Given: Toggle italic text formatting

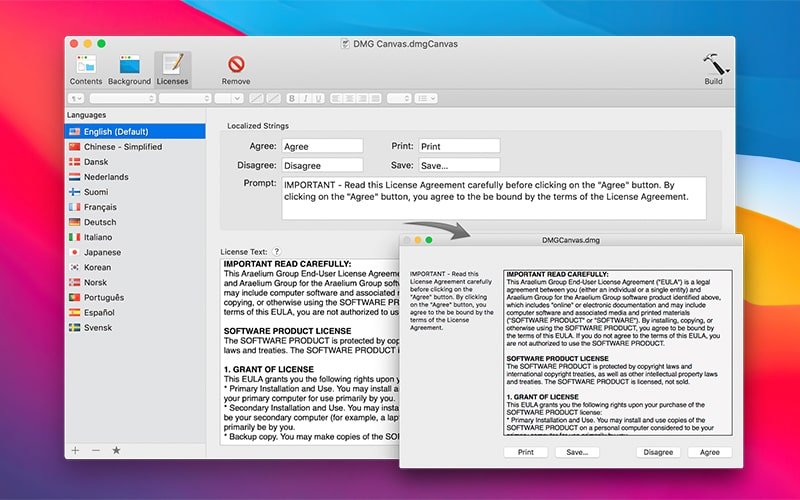Looking at the screenshot, I should click(x=305, y=98).
